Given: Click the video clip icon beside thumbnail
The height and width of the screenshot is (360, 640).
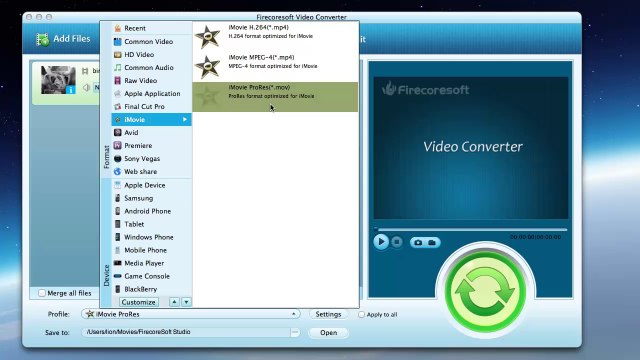Looking at the screenshot, I should [85, 71].
